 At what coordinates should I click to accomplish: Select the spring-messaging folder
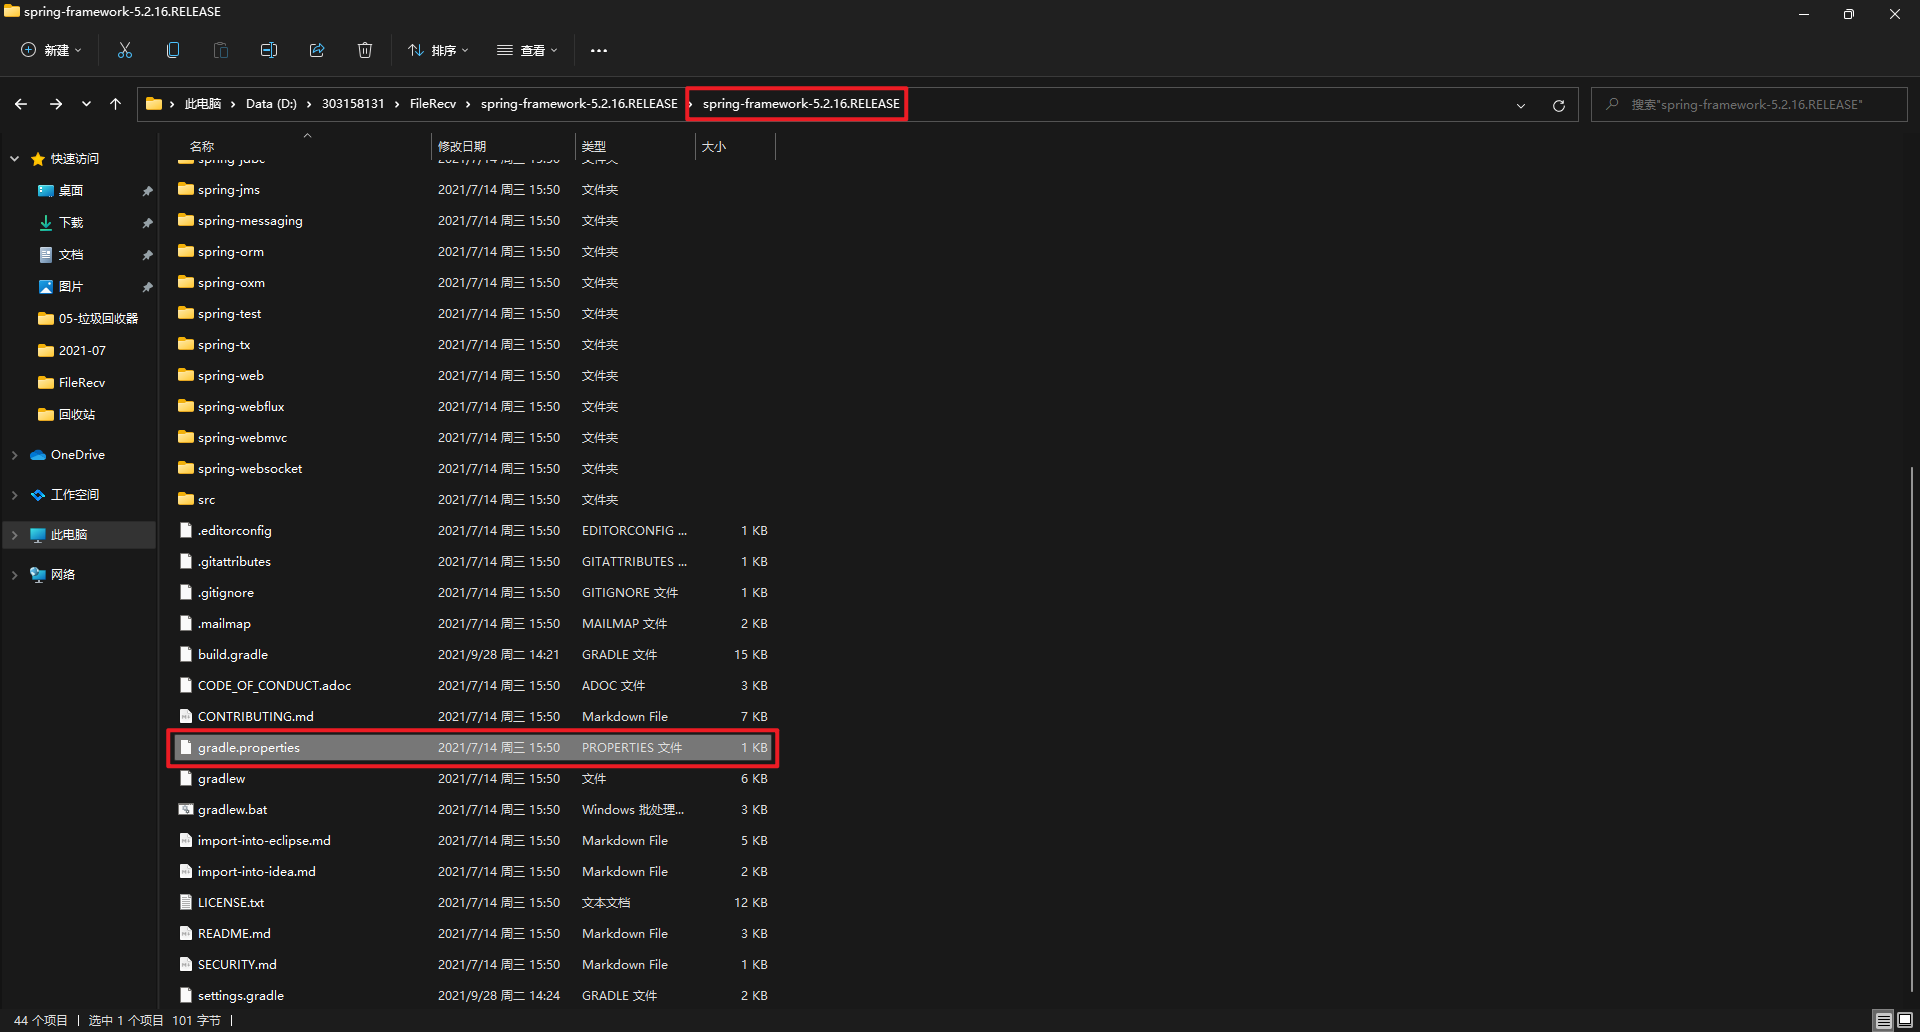point(473,220)
